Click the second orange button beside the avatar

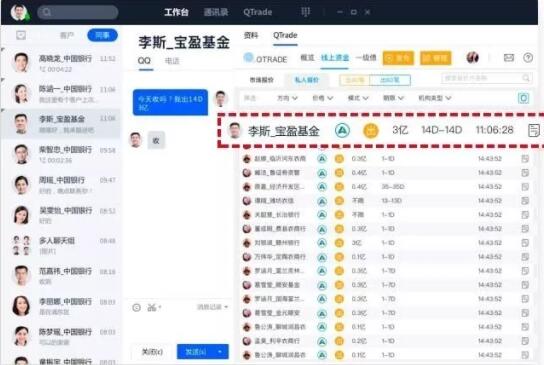click(x=436, y=58)
